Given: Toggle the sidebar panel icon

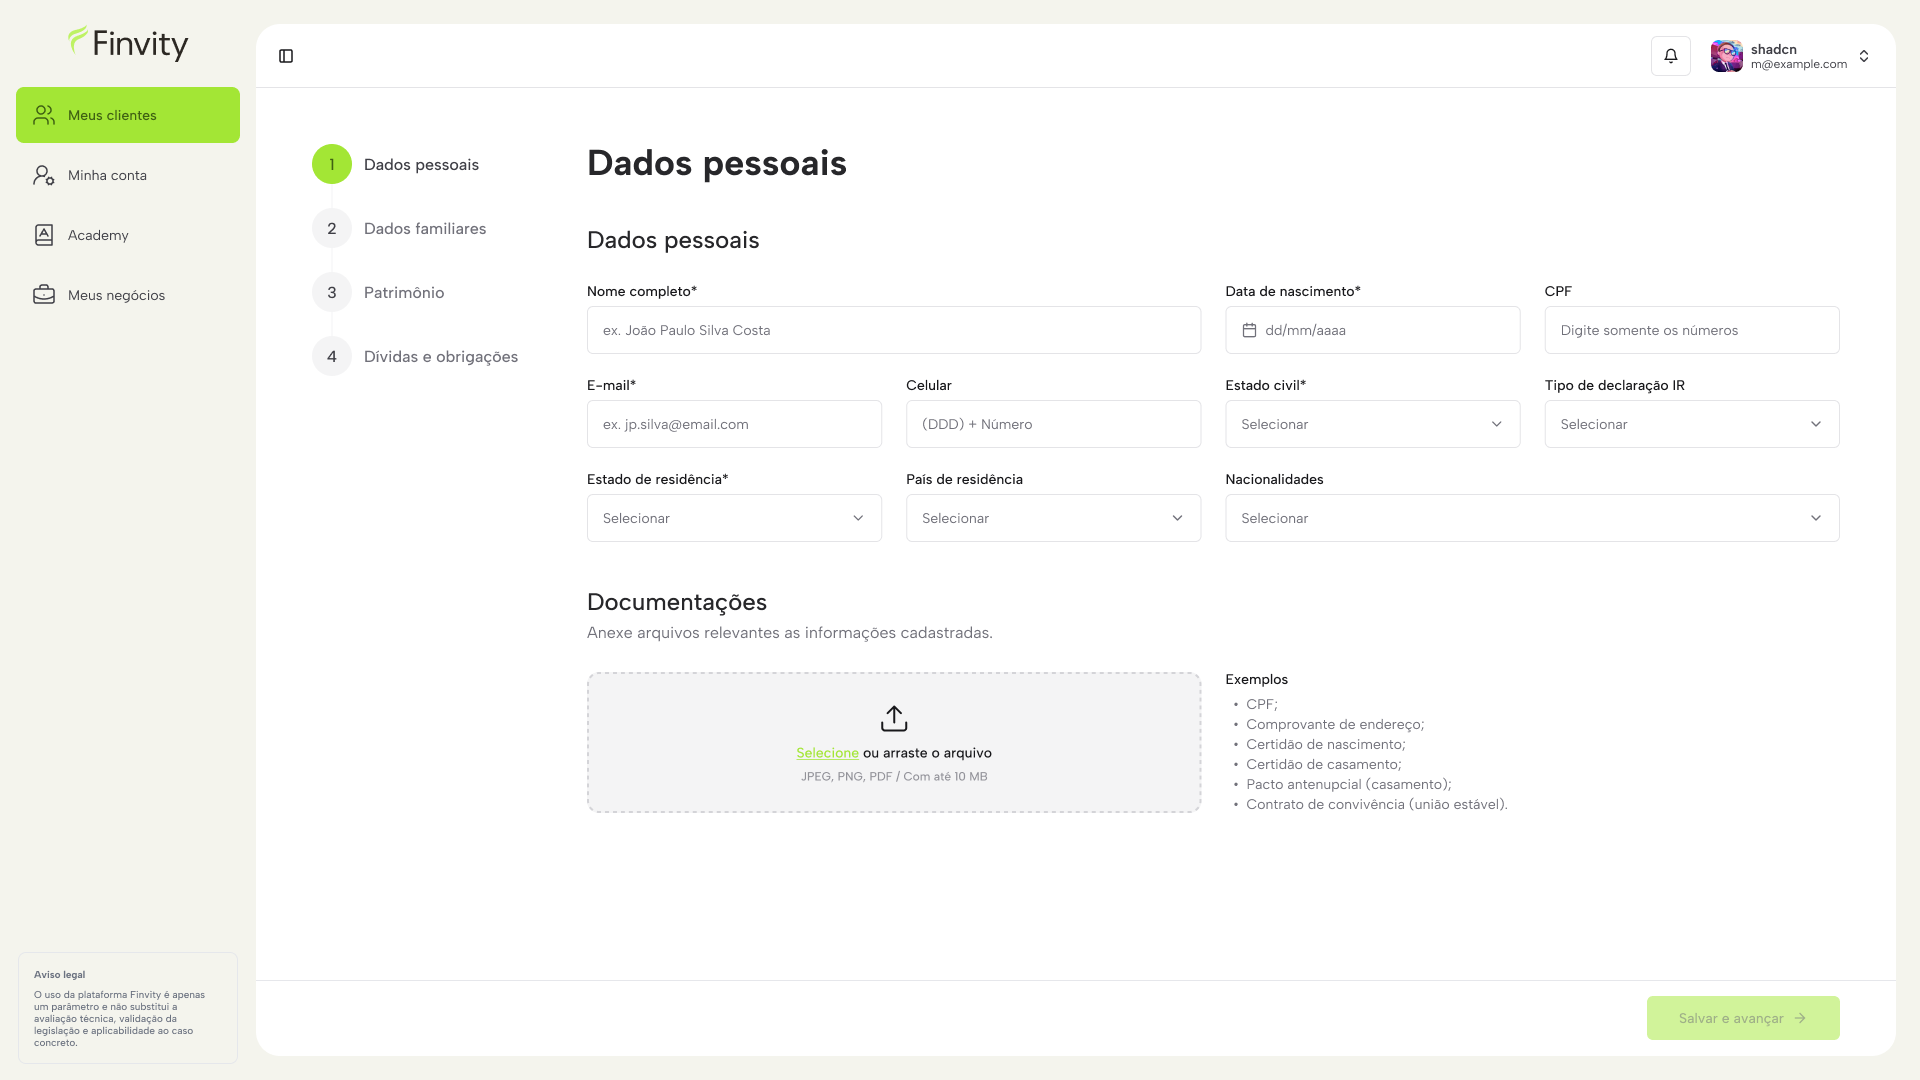Looking at the screenshot, I should click(x=286, y=56).
